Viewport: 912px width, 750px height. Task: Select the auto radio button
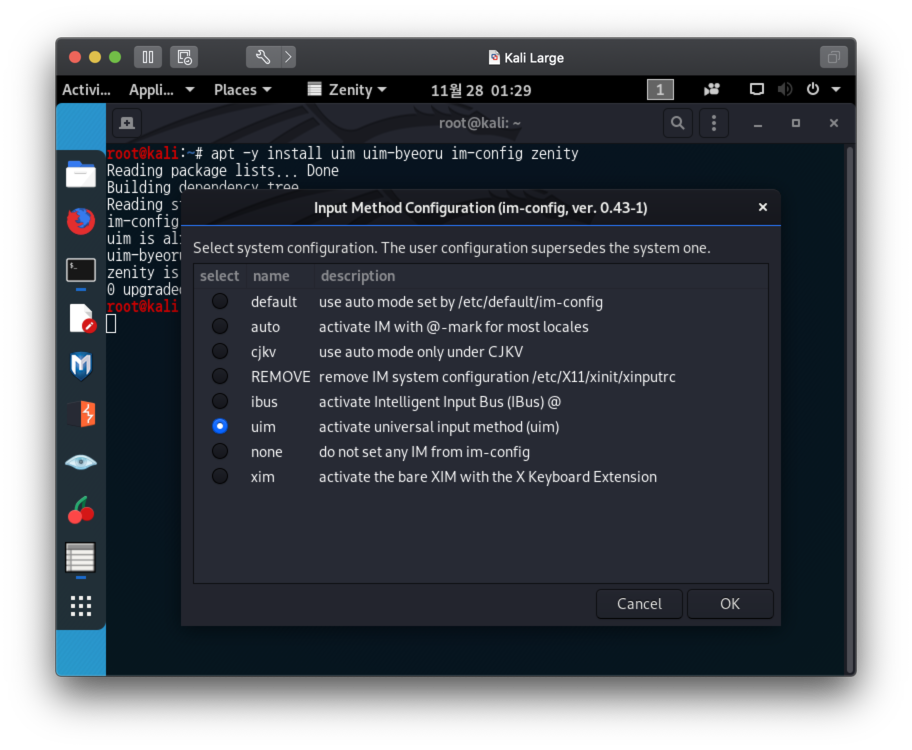(220, 326)
